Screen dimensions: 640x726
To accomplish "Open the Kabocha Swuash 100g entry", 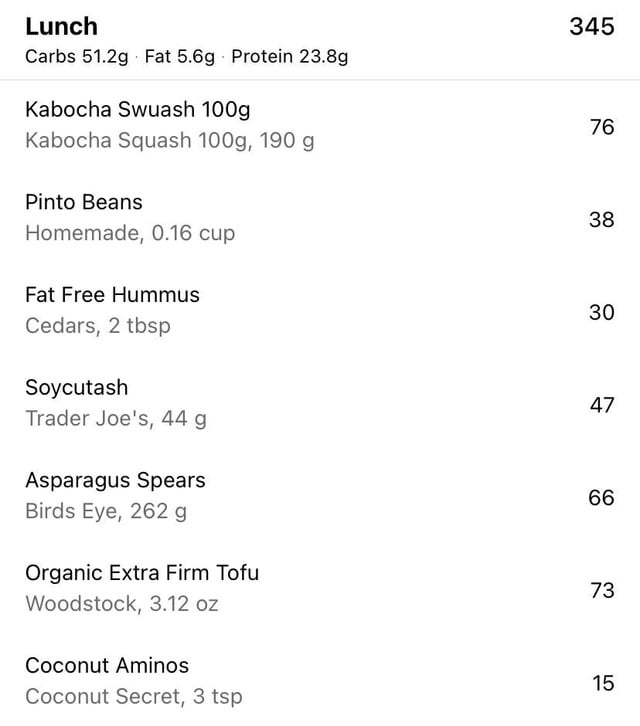I will (x=138, y=109).
